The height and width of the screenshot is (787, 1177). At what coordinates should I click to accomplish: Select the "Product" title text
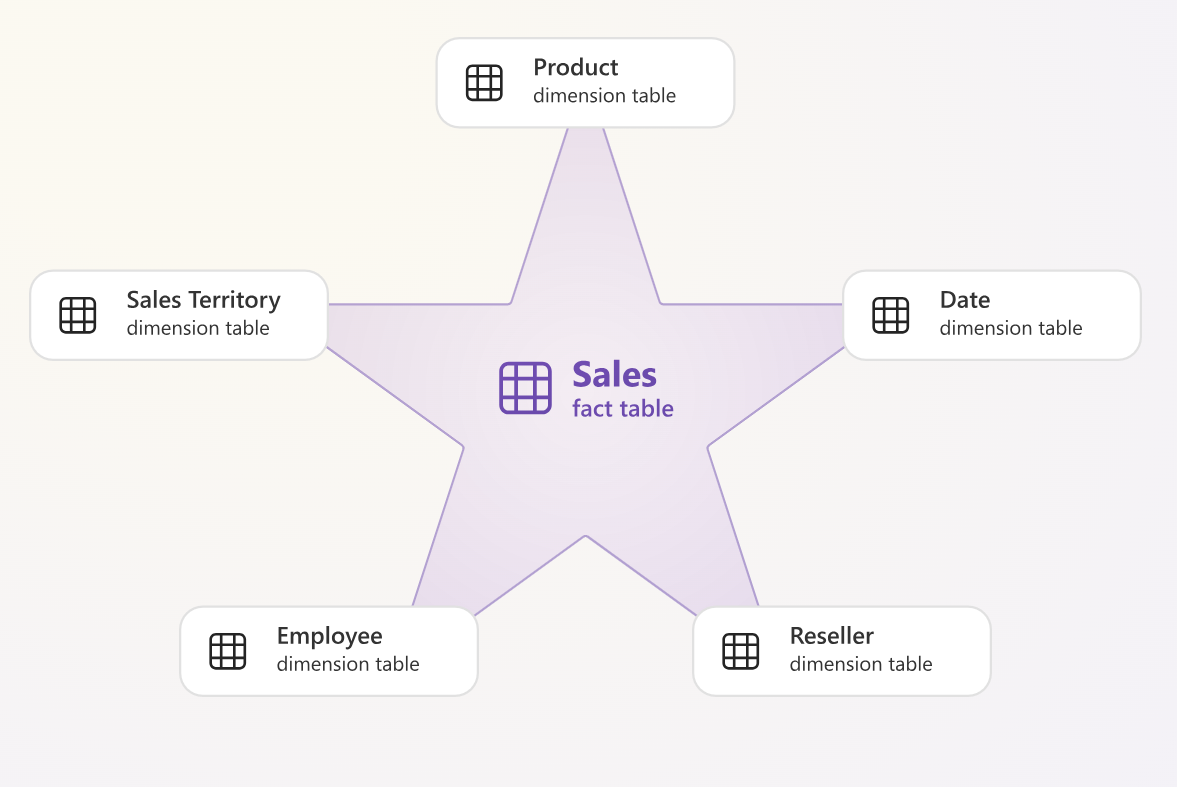click(x=575, y=68)
